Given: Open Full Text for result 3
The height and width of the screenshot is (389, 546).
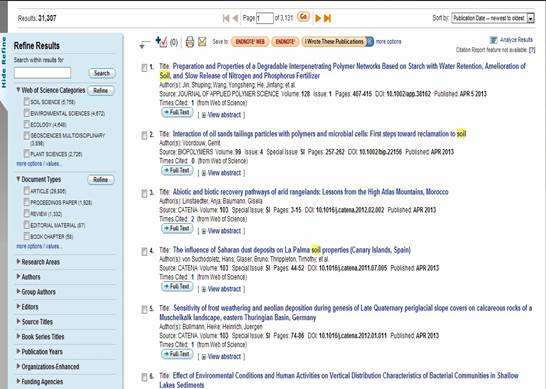Looking at the screenshot, I should click(x=178, y=228).
